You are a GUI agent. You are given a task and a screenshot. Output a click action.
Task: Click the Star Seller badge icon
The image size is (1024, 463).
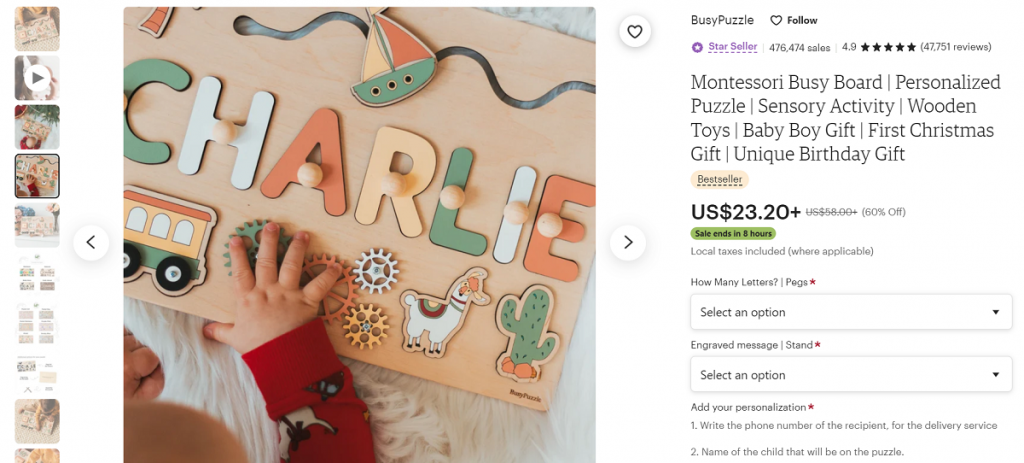click(697, 47)
